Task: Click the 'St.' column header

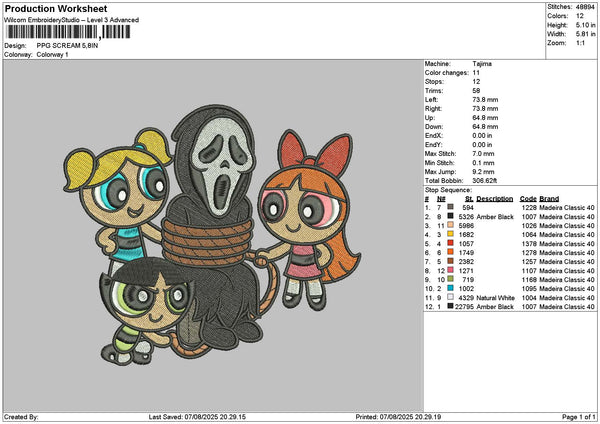Action: click(469, 199)
